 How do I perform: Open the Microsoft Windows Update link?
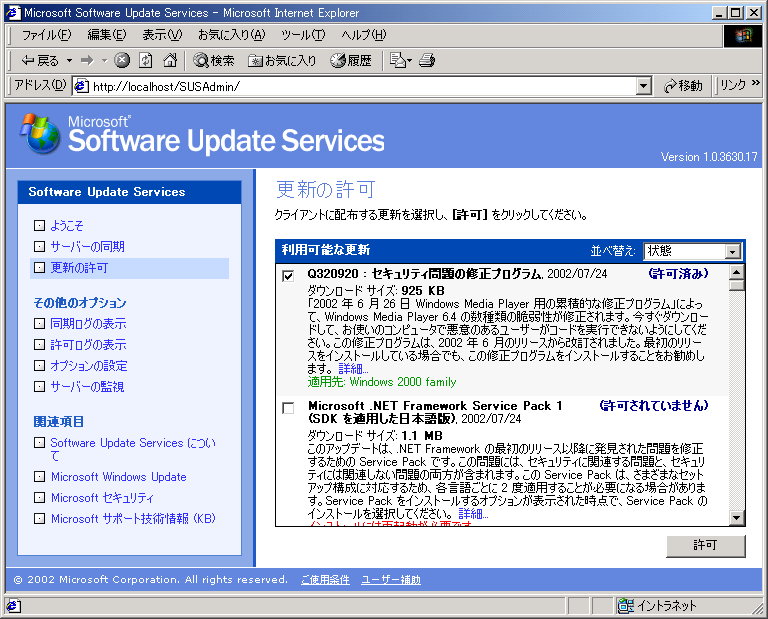pyautogui.click(x=119, y=476)
